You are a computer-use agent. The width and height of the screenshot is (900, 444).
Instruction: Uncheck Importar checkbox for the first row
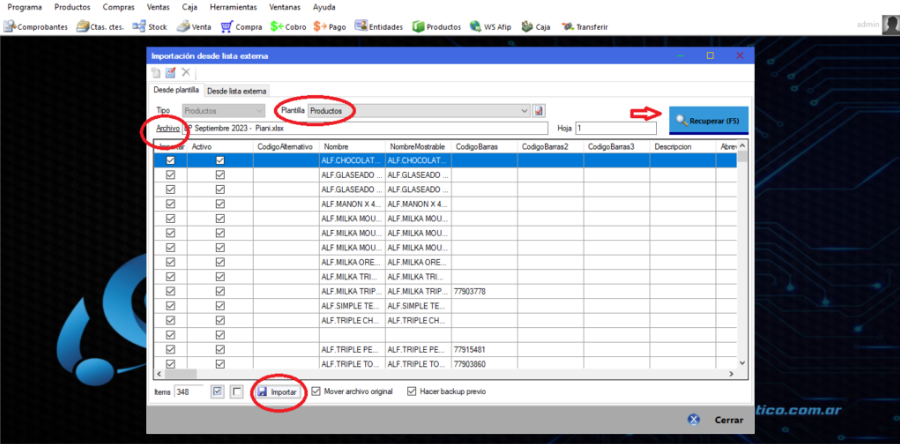[x=170, y=160]
